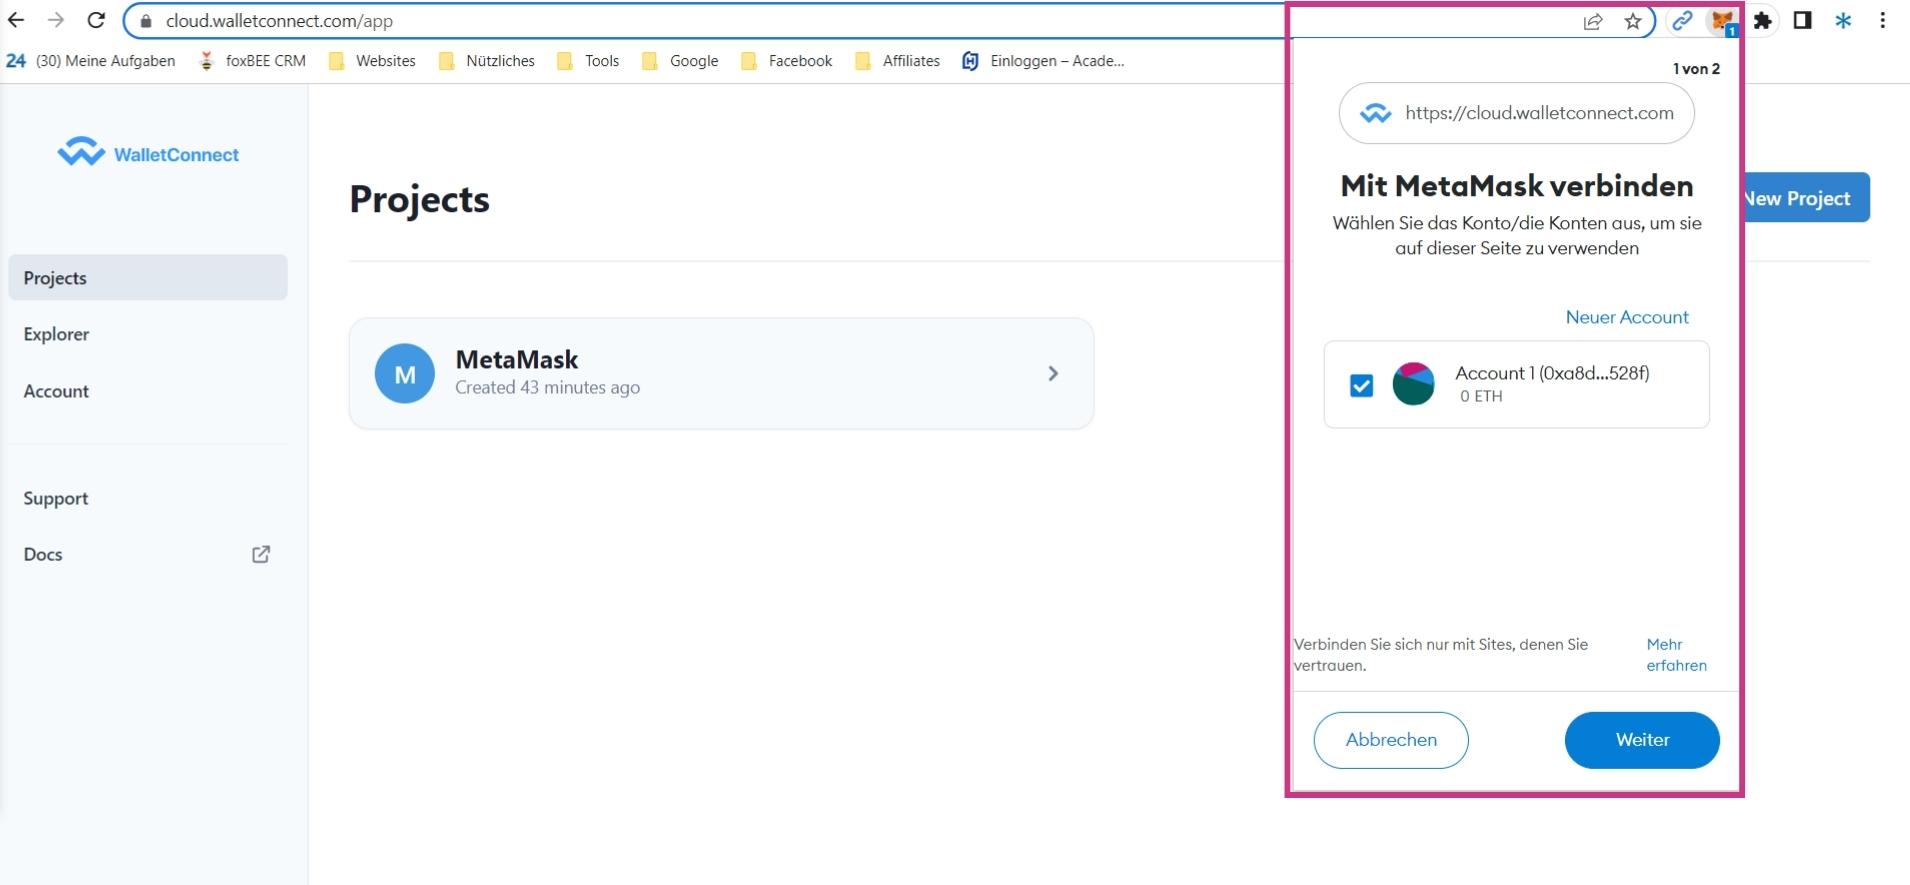Open the Websites bookmark folder
This screenshot has width=1910, height=885.
372,61
